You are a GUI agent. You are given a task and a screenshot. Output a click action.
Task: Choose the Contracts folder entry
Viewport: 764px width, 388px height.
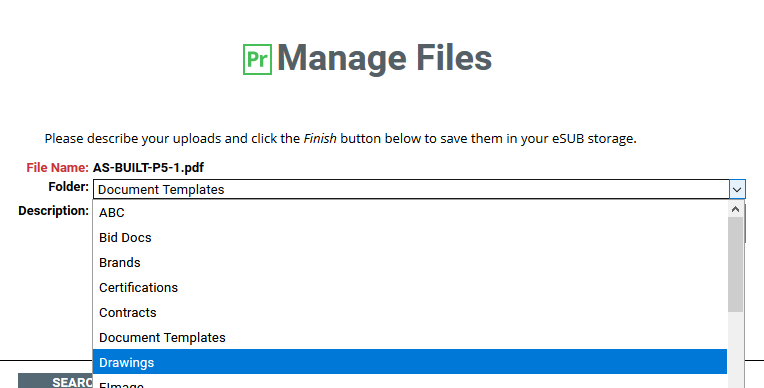(410, 312)
